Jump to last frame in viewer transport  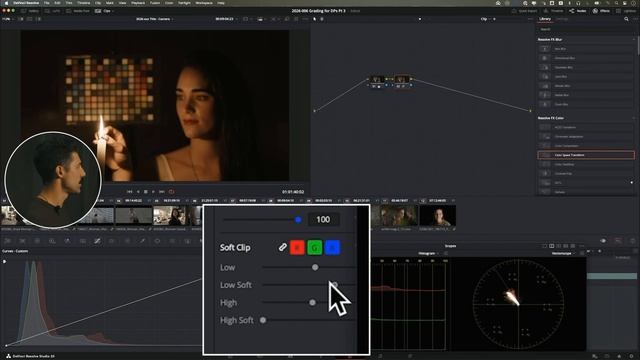coord(162,191)
